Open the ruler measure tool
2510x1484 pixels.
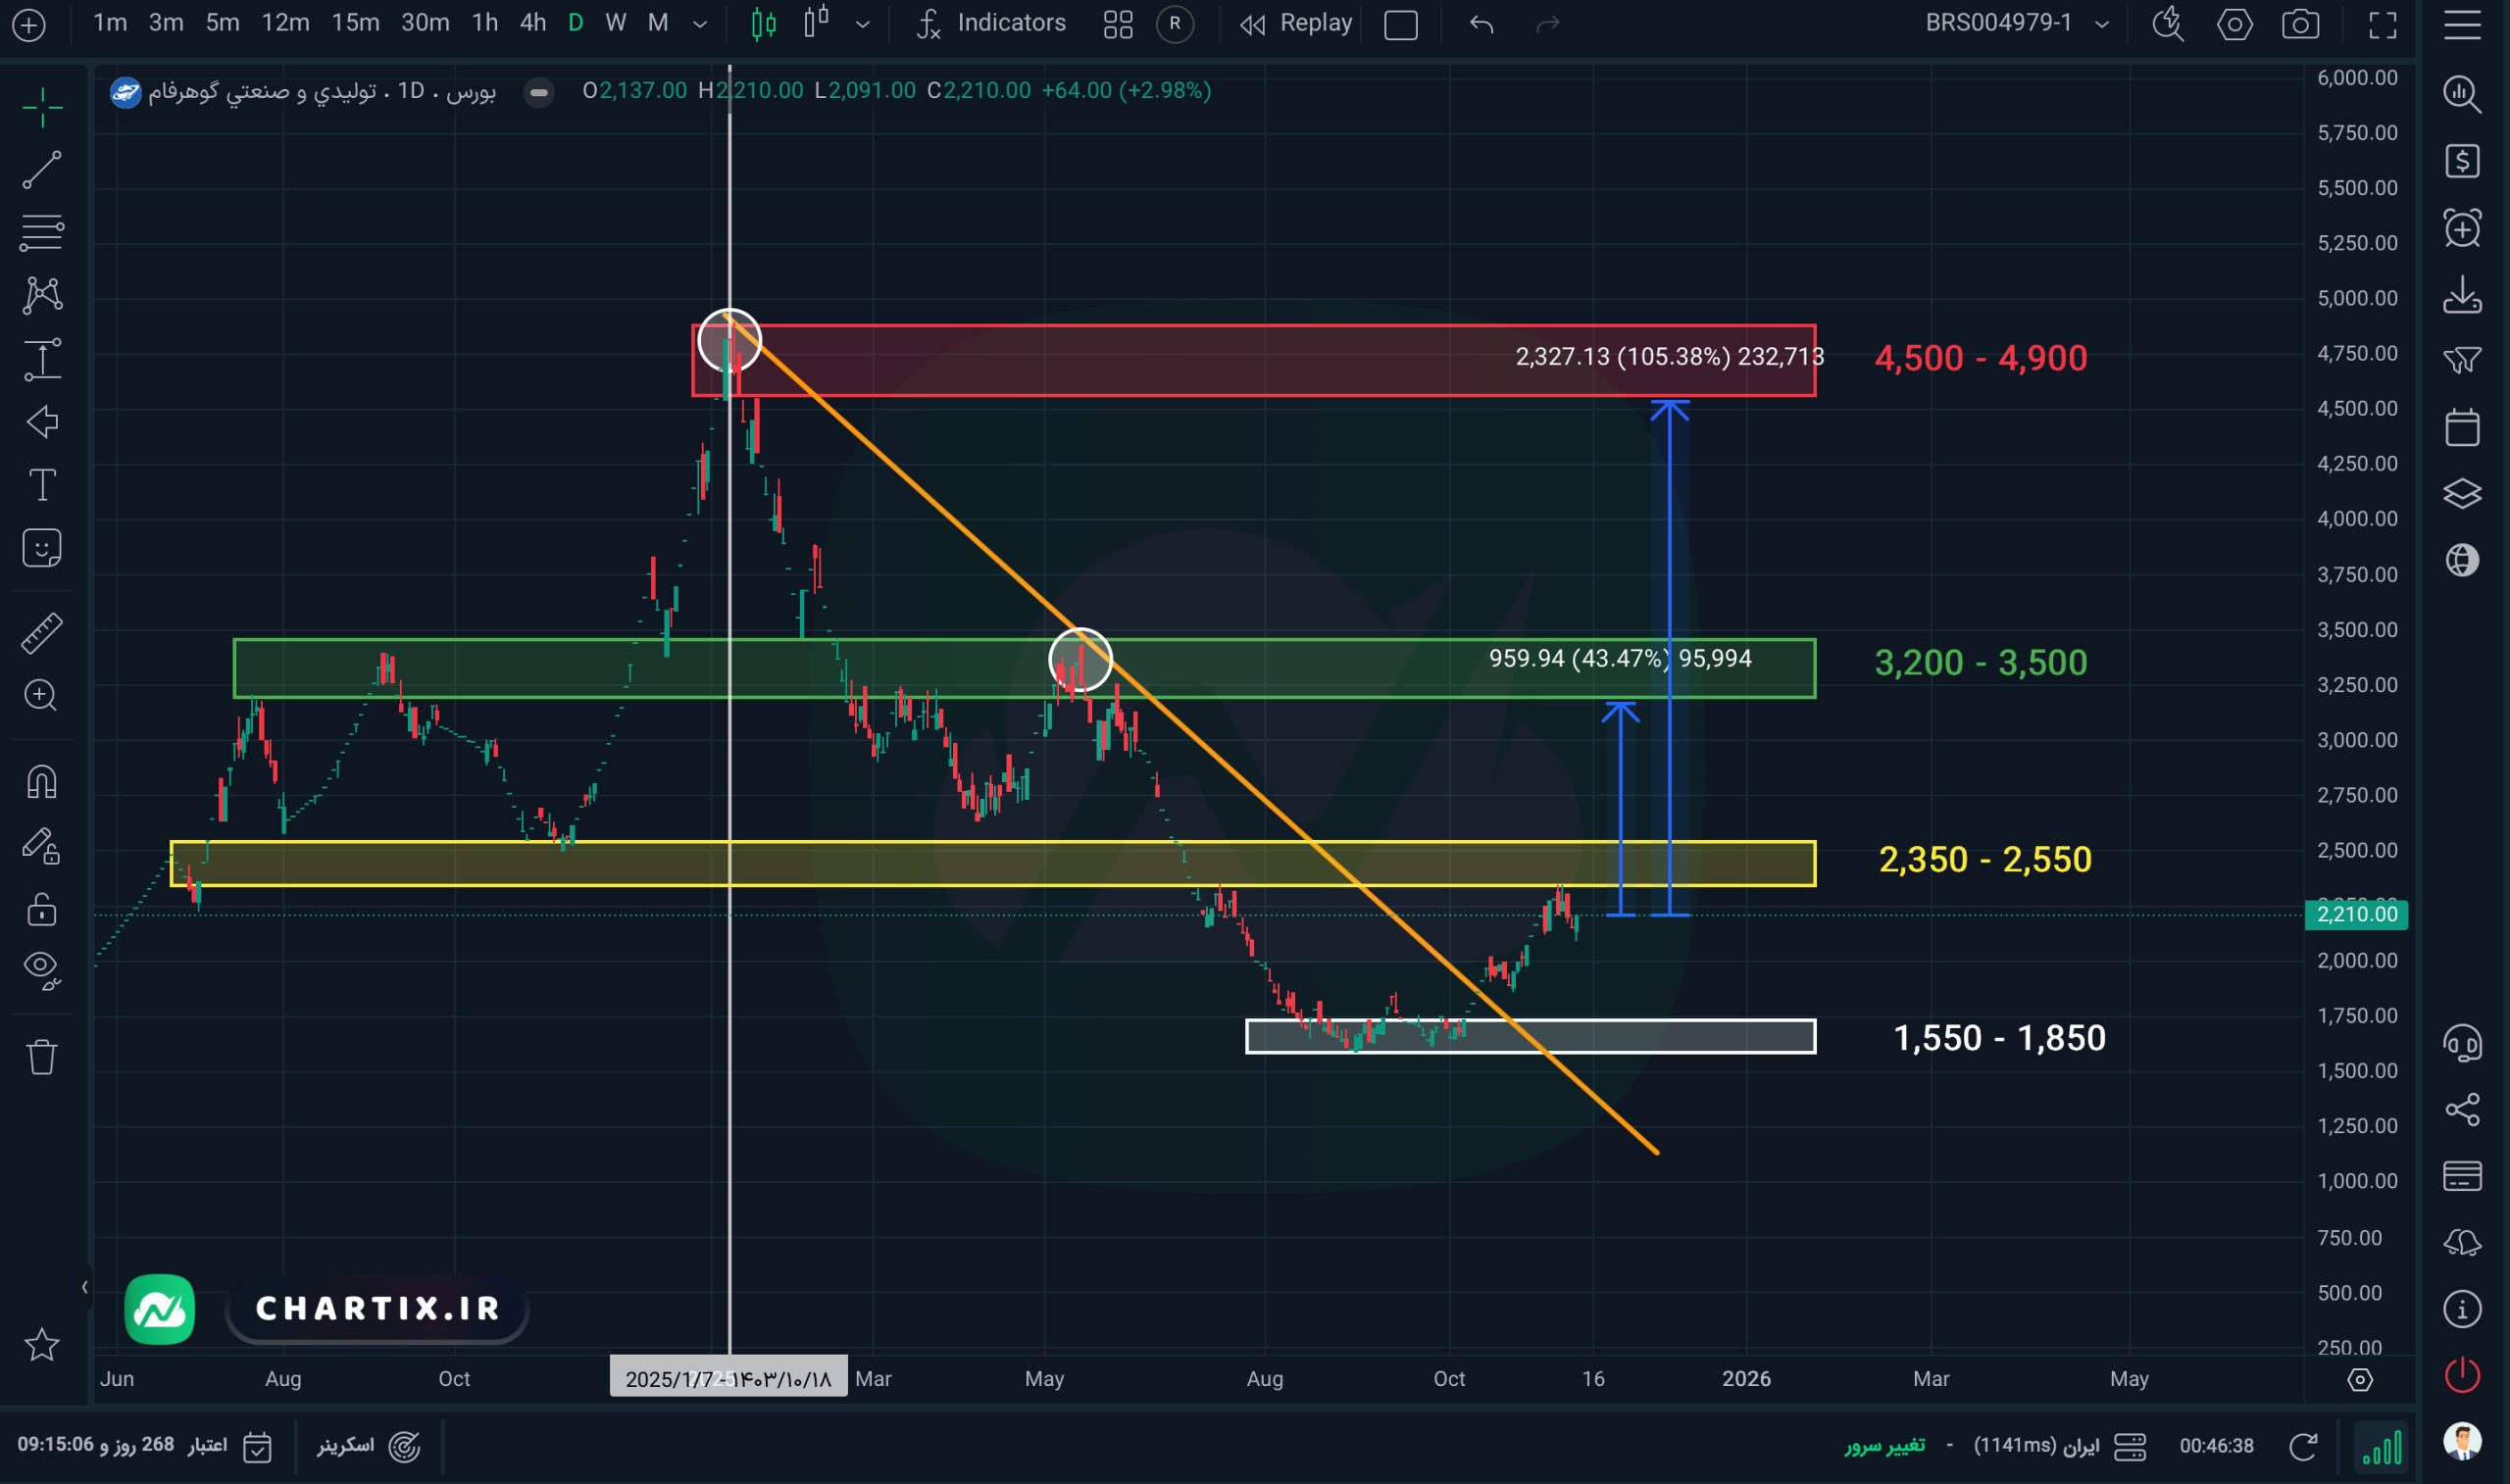point(41,633)
